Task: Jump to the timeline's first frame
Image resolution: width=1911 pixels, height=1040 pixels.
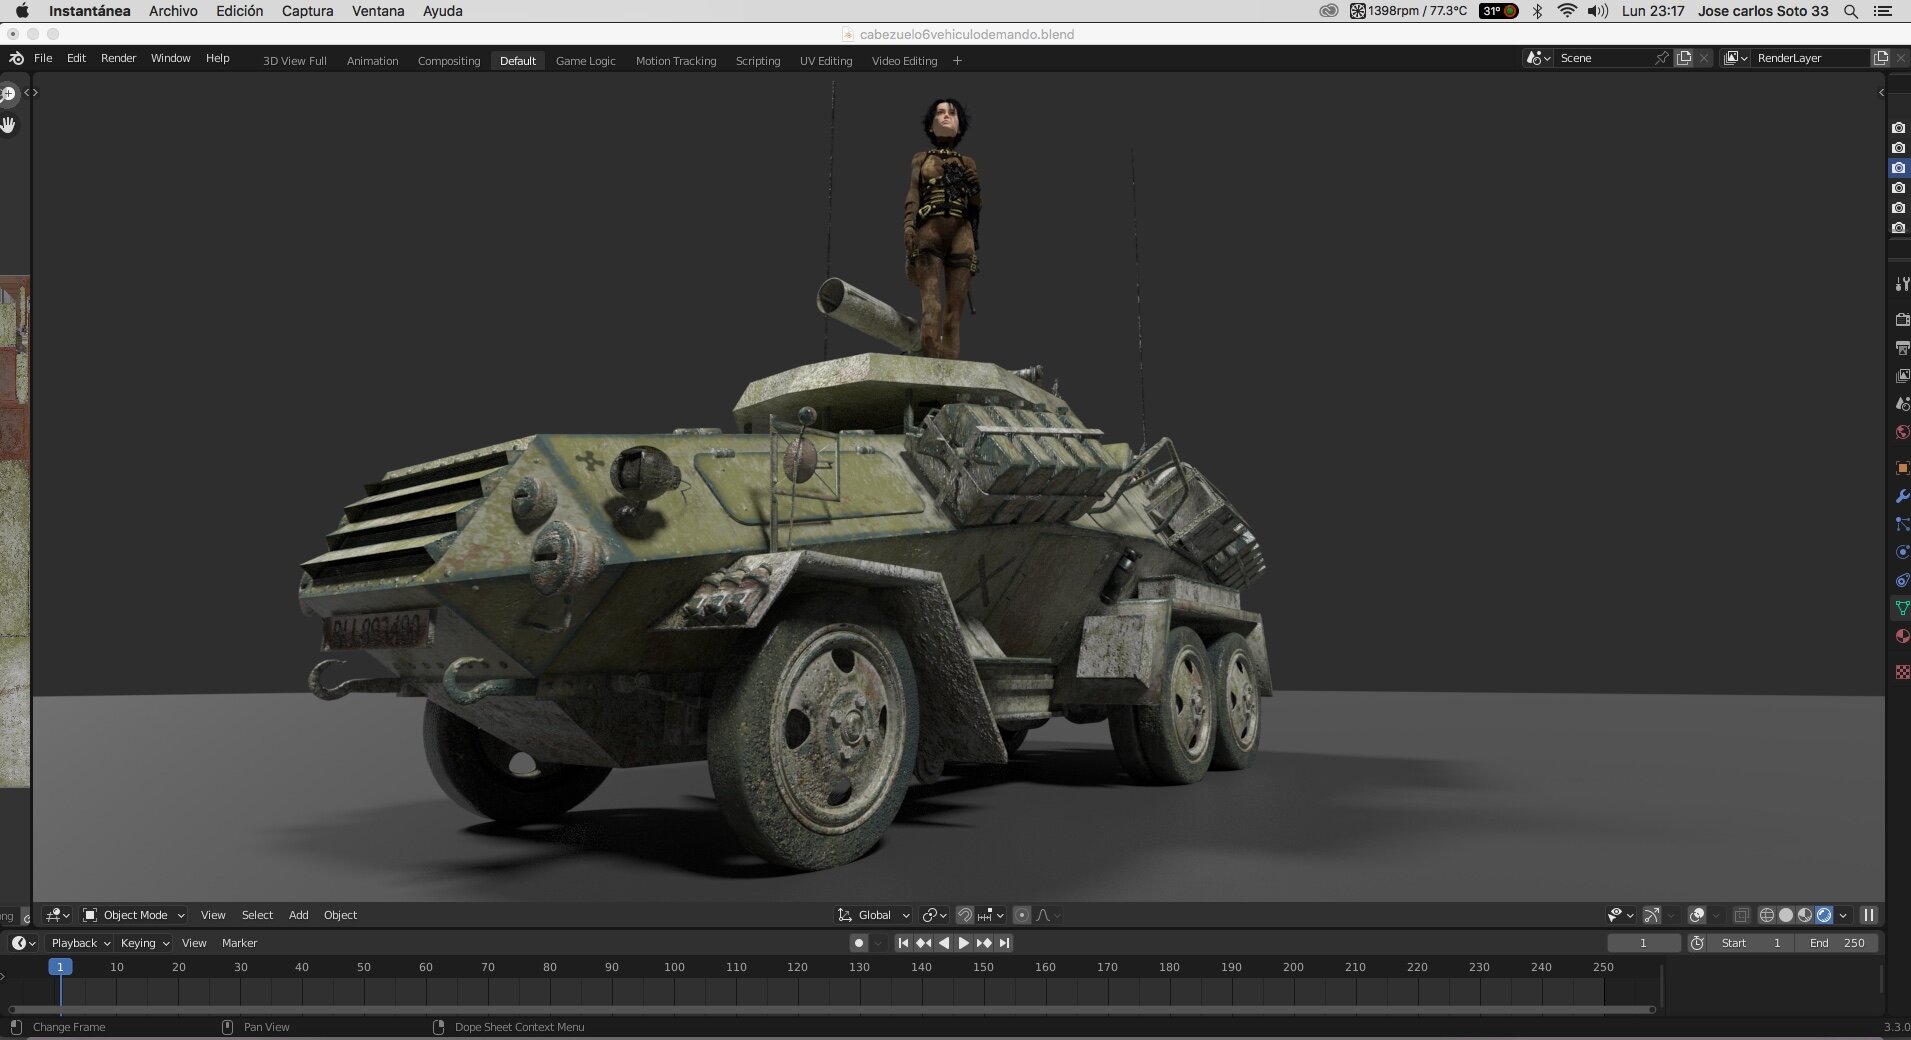Action: click(903, 943)
